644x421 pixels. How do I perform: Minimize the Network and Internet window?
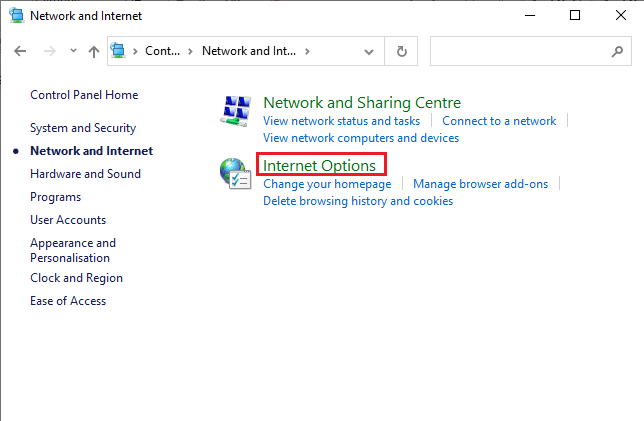pyautogui.click(x=530, y=16)
